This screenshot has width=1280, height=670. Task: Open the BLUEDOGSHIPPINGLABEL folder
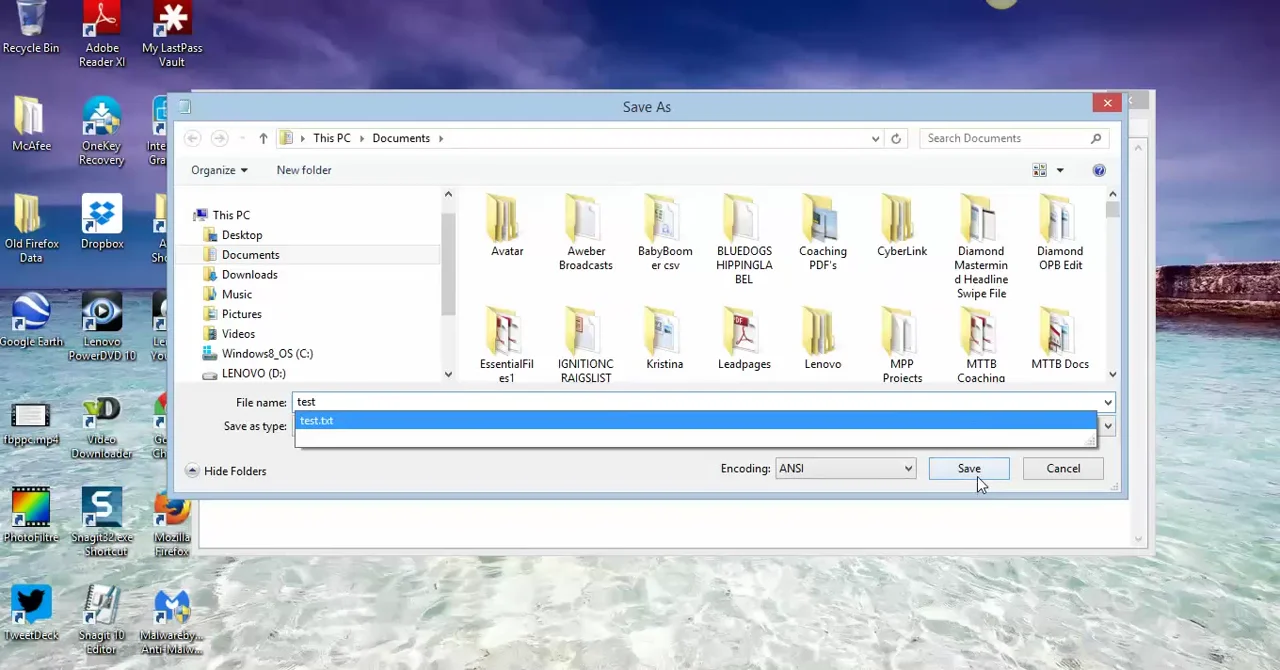[x=744, y=239]
